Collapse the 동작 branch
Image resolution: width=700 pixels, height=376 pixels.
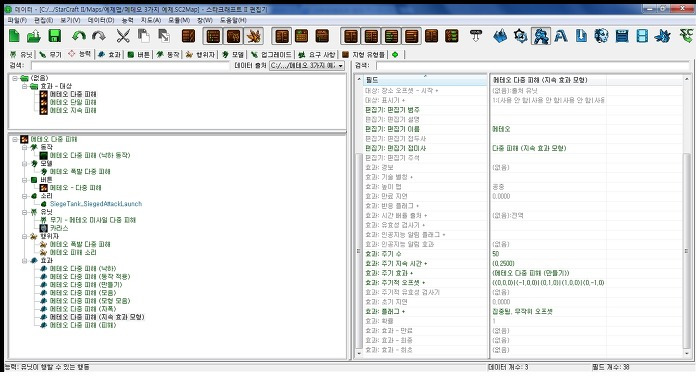coord(25,147)
